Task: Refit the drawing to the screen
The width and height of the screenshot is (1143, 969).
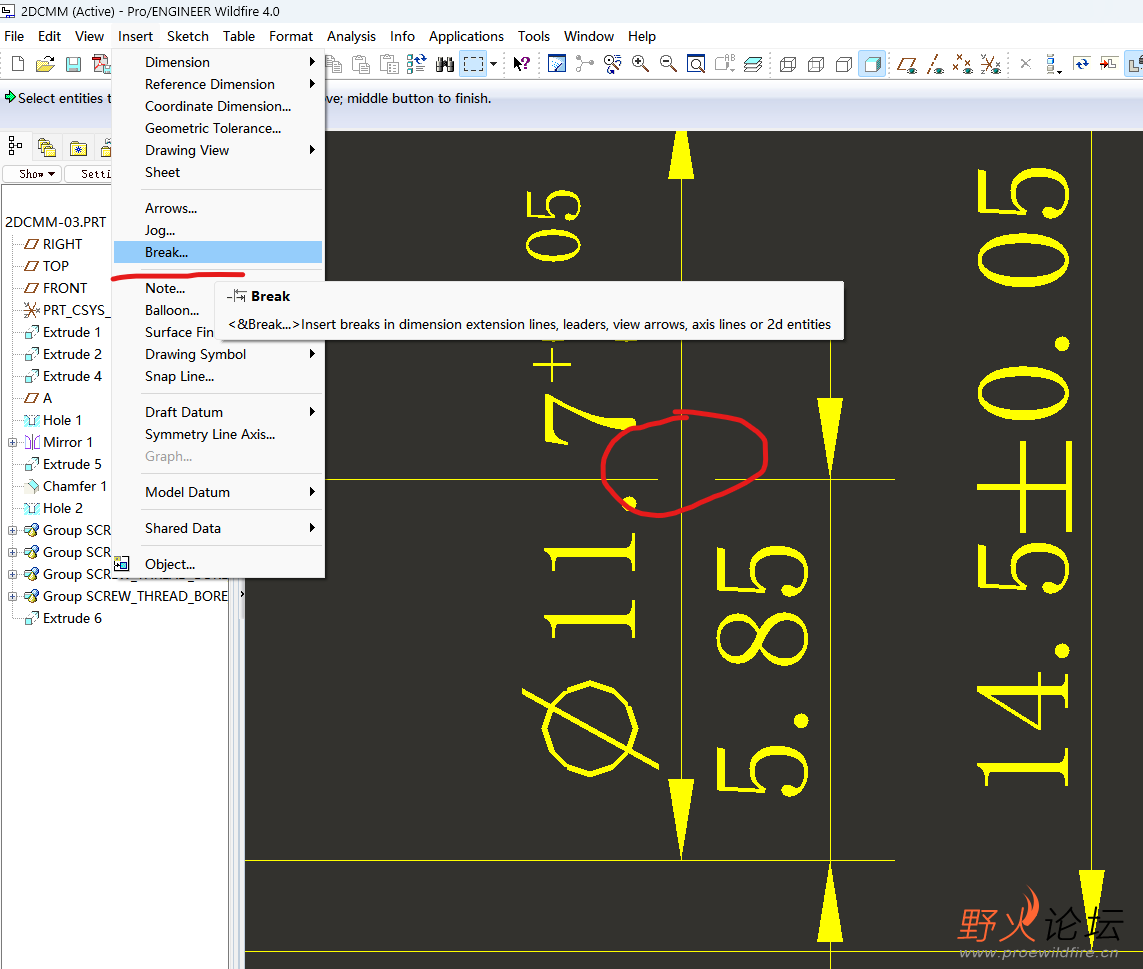Action: (696, 64)
